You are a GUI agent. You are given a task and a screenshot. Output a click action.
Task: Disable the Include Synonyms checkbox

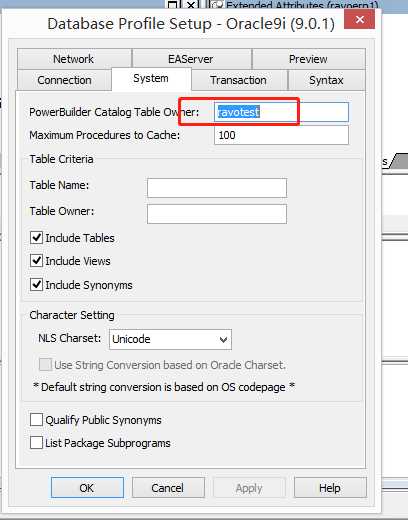(36, 285)
